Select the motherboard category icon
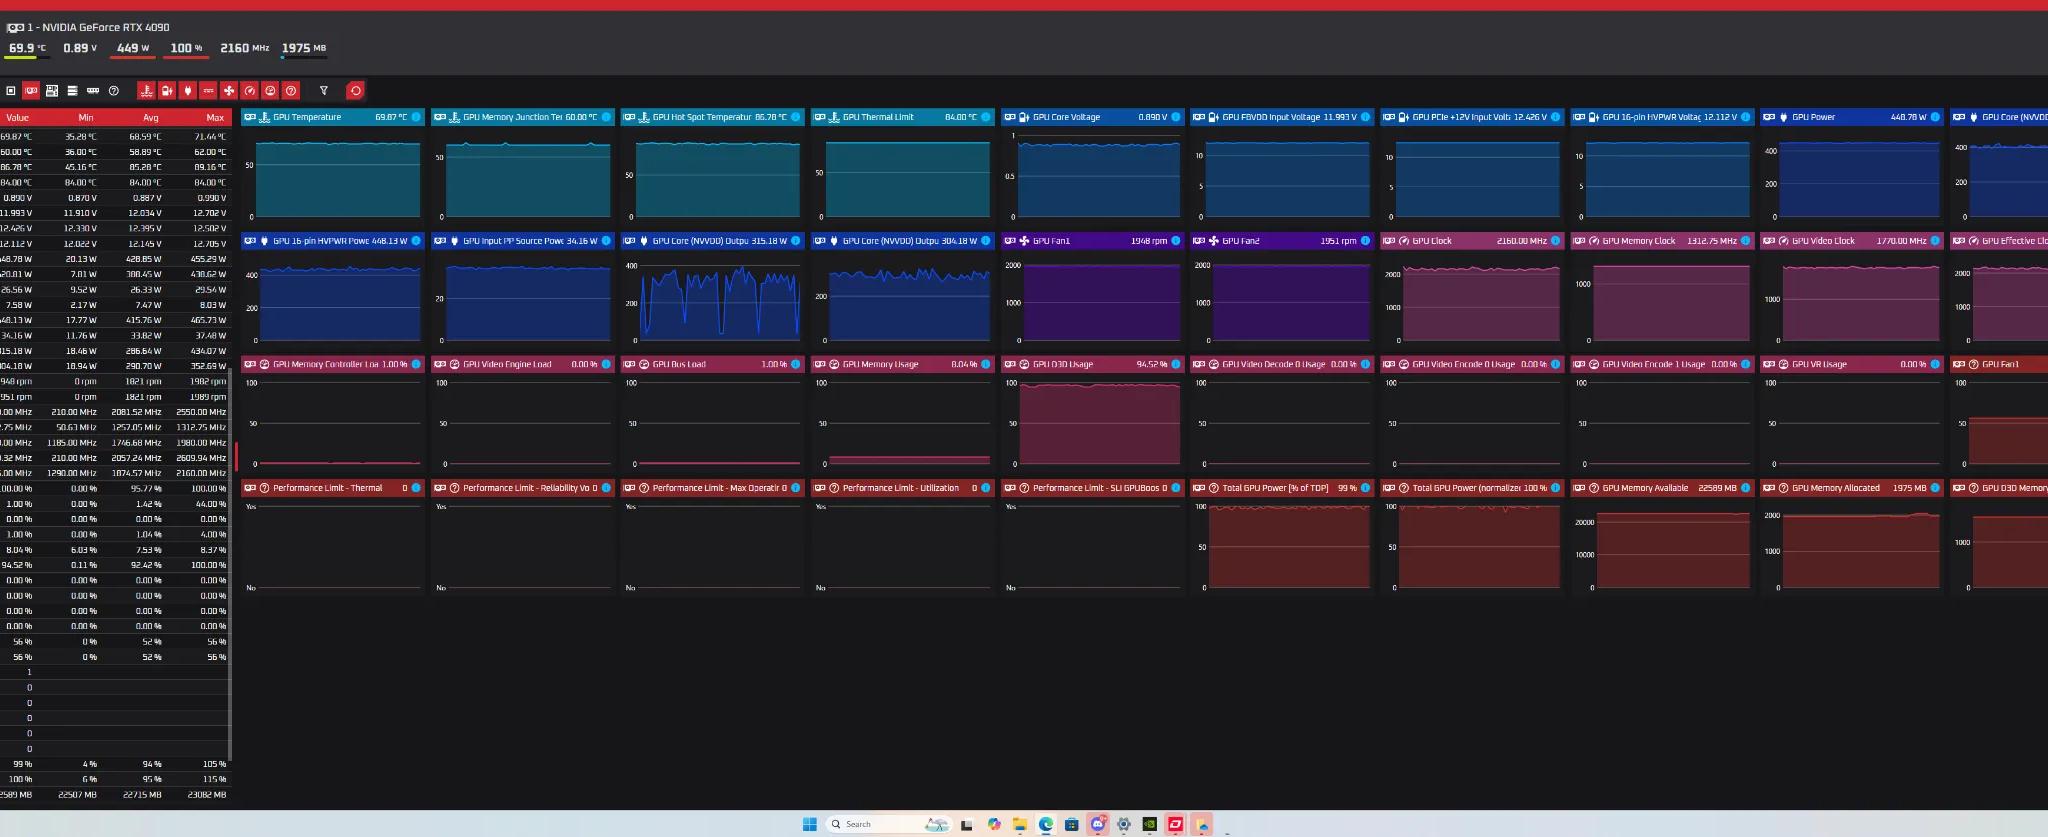Screen dimensions: 2048x837 tap(52, 91)
